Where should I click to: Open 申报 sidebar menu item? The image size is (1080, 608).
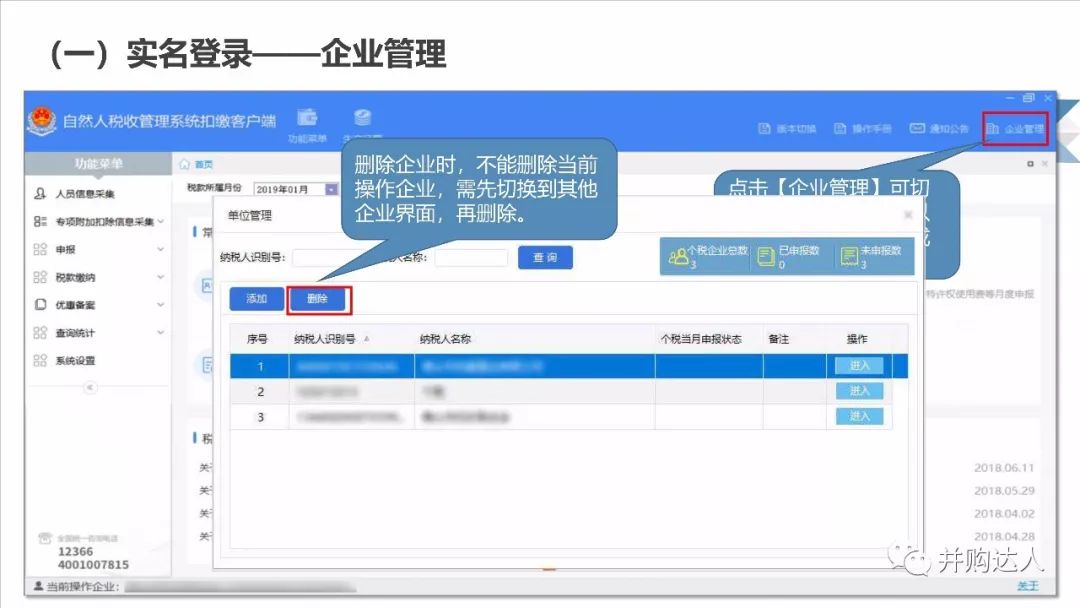click(65, 249)
